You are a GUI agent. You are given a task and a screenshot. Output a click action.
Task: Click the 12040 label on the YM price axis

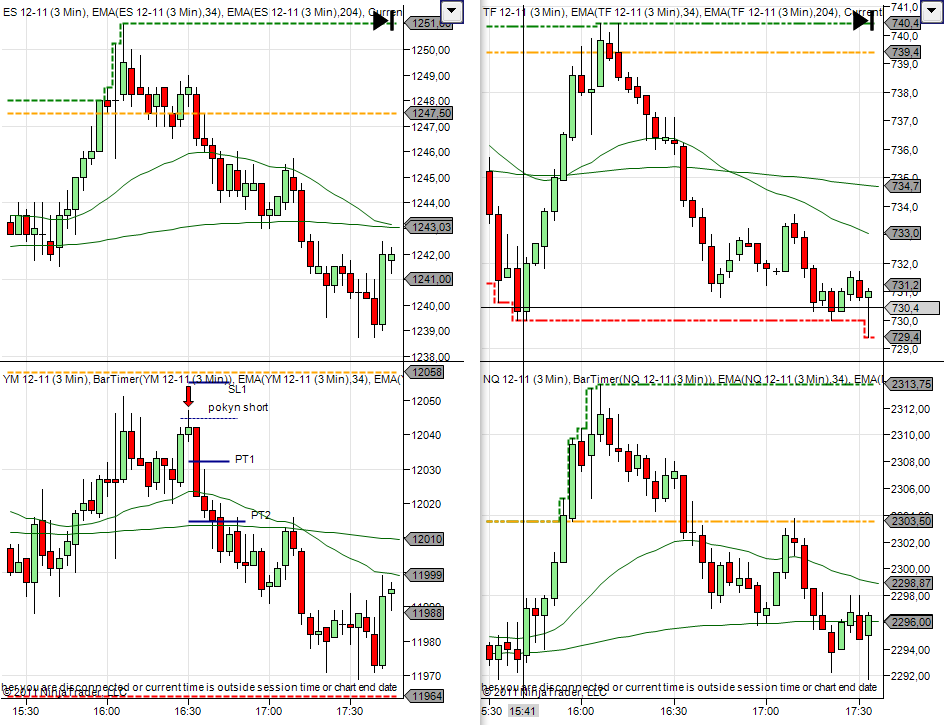click(x=426, y=435)
